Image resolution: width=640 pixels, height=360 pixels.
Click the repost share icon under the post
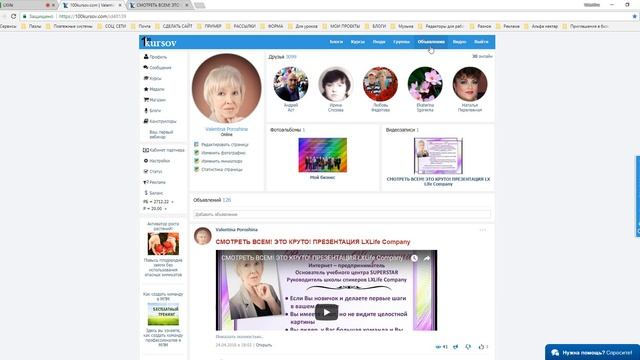[x=456, y=347]
